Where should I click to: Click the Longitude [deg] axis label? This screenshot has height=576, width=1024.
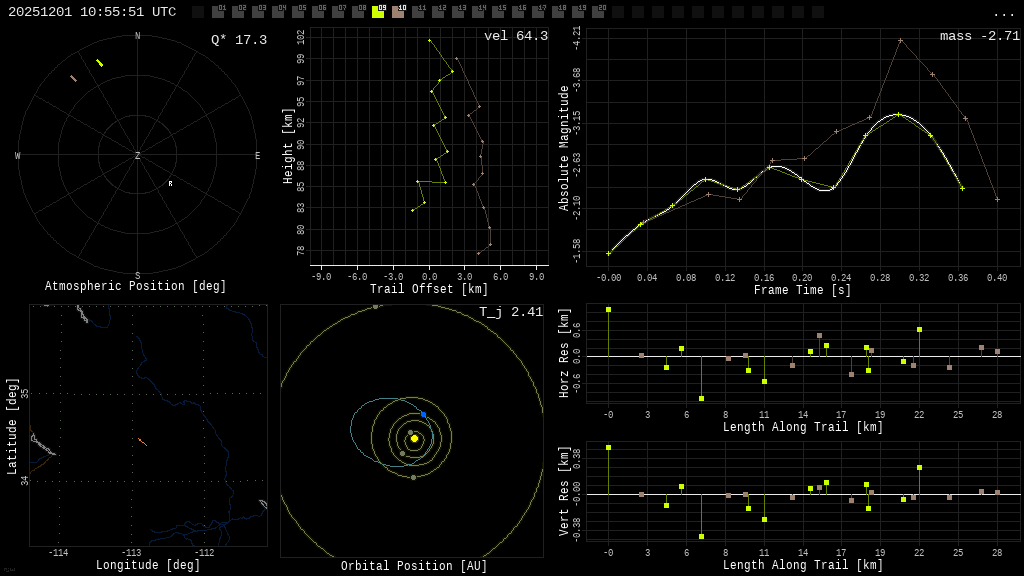pos(148,565)
